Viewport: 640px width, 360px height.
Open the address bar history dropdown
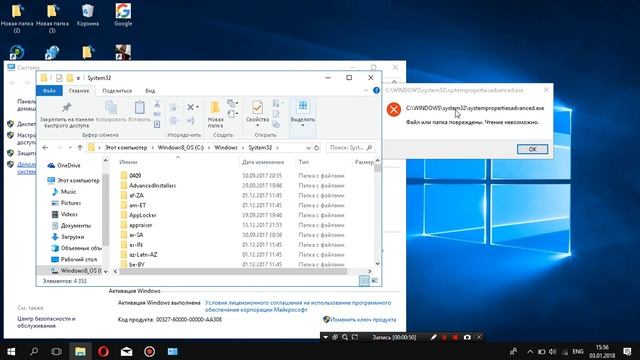[x=308, y=148]
